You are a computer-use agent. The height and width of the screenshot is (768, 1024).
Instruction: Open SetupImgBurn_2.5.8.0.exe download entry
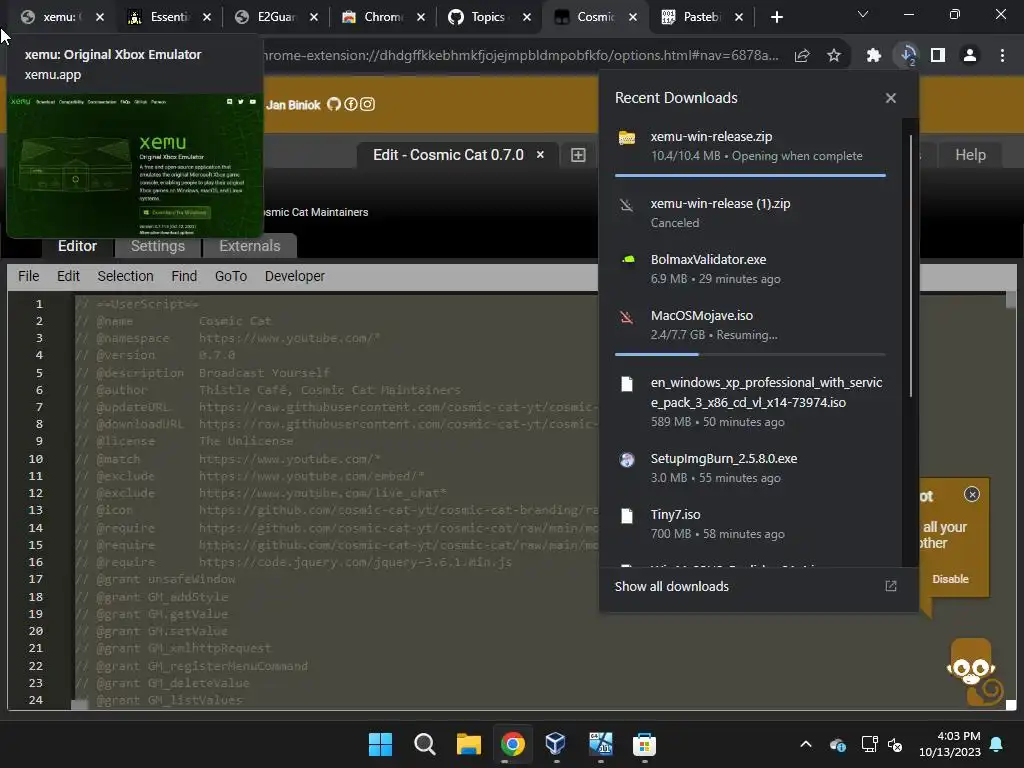(x=750, y=468)
